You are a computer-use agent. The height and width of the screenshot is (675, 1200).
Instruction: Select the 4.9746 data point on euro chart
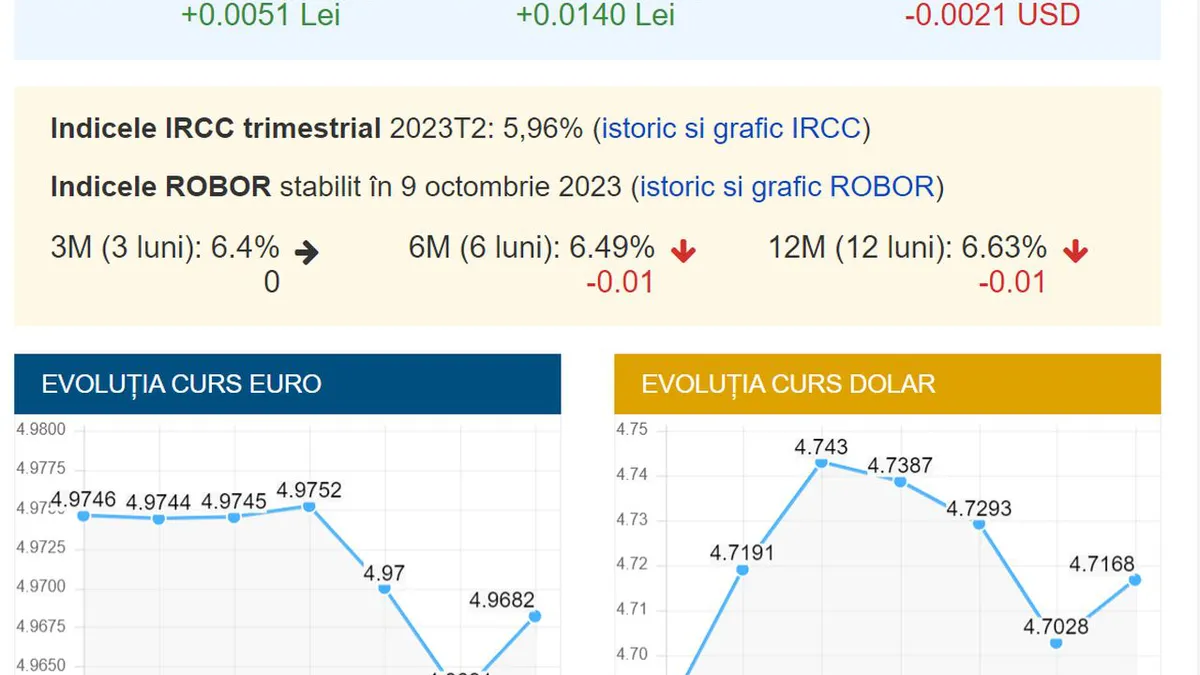pyautogui.click(x=83, y=515)
